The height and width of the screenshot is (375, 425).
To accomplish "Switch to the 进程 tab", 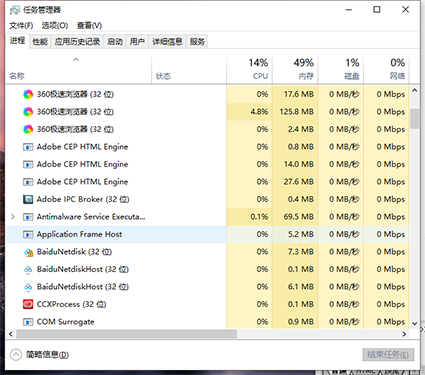I will tap(17, 41).
